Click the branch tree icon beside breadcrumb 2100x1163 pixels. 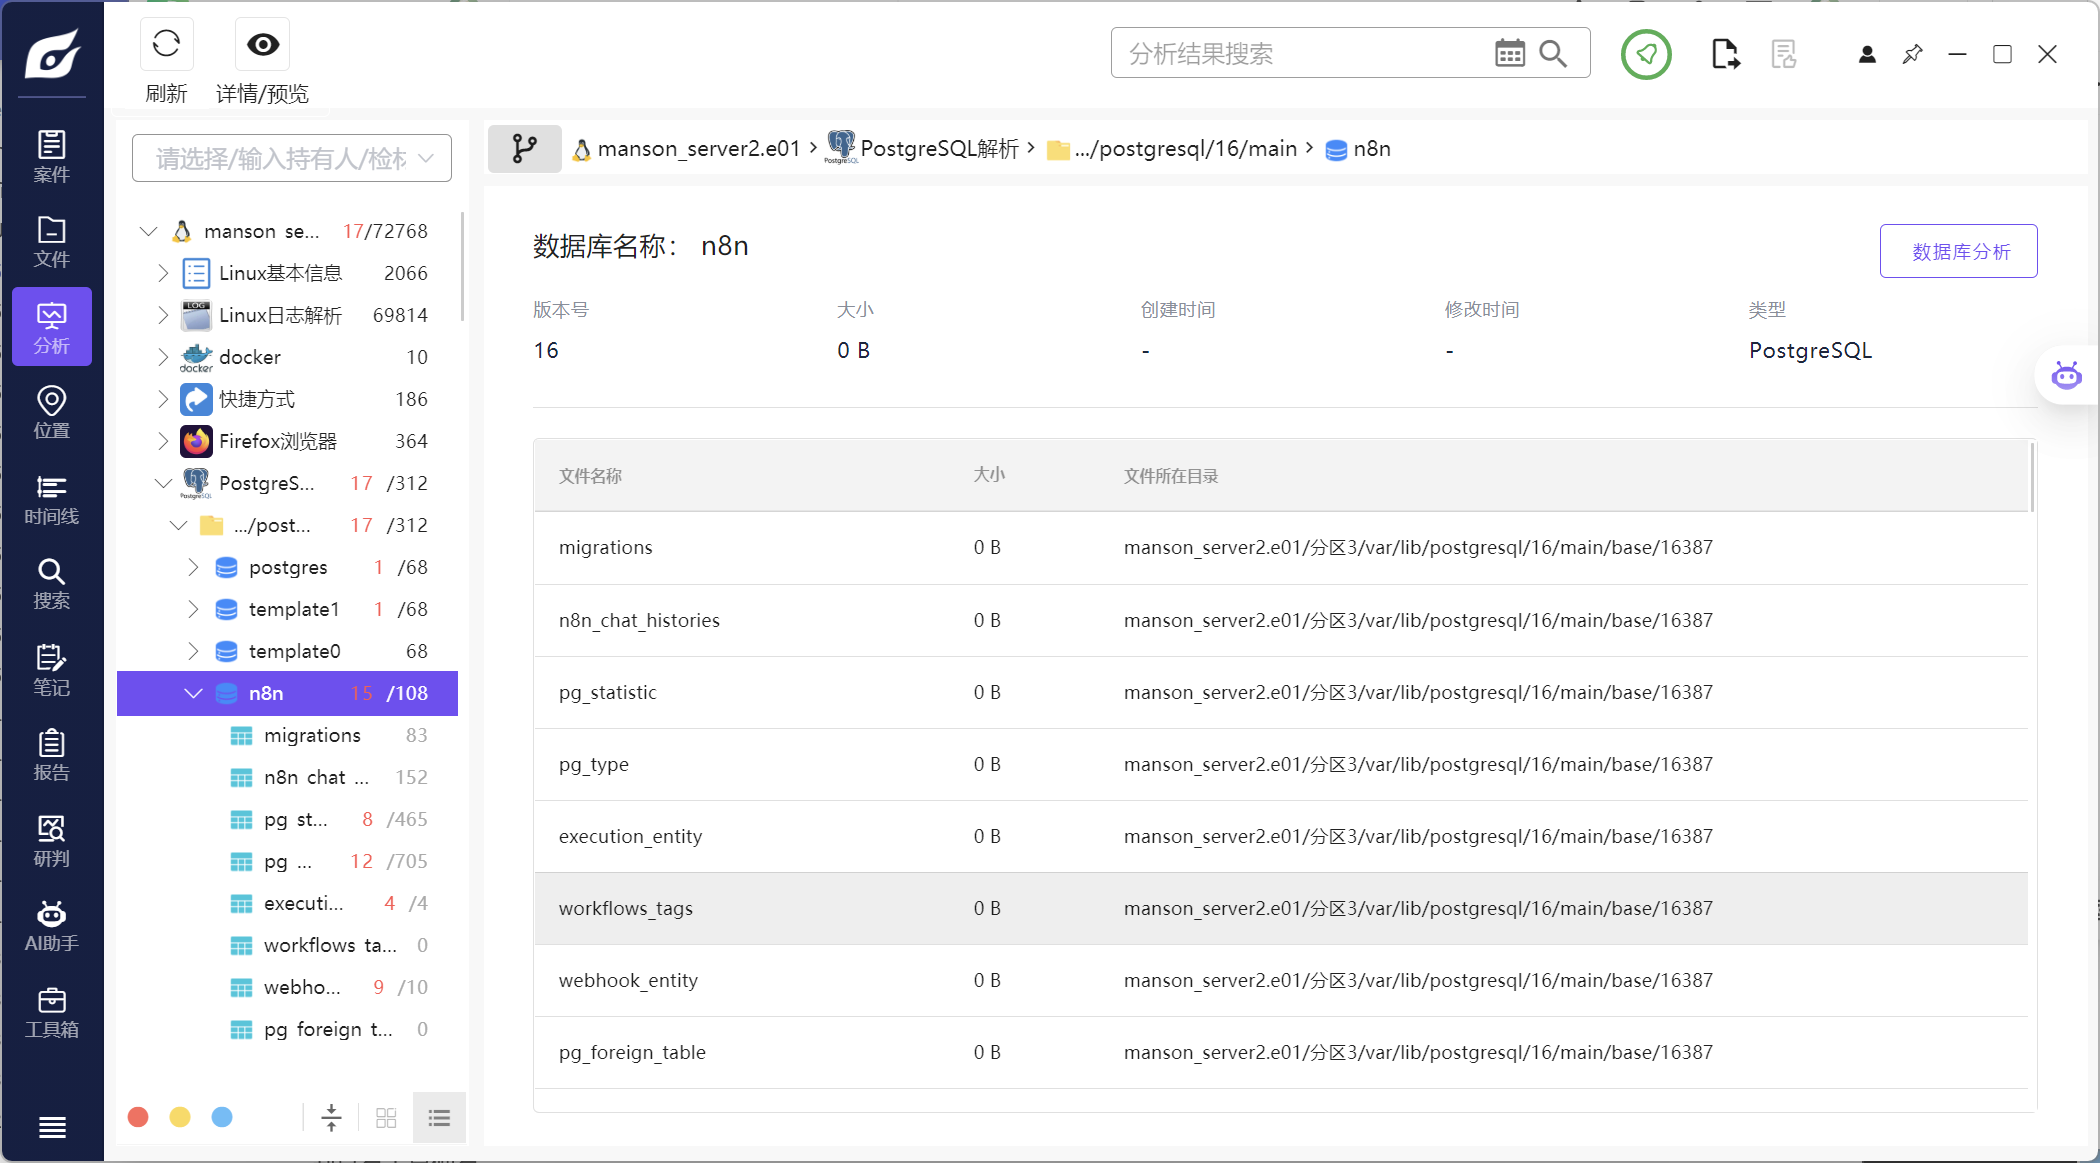(524, 149)
